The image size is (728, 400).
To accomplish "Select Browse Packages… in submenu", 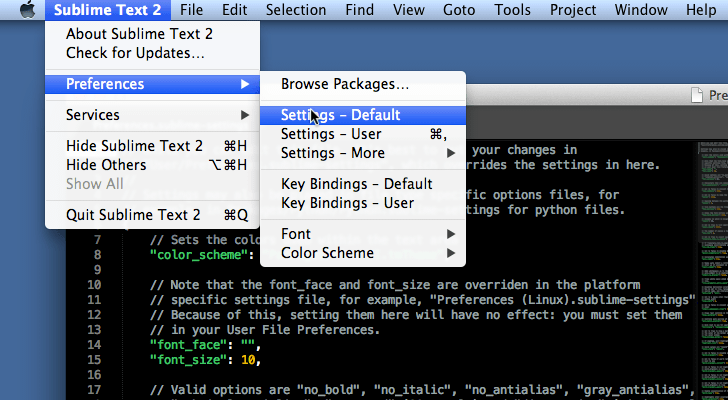I will coord(363,84).
